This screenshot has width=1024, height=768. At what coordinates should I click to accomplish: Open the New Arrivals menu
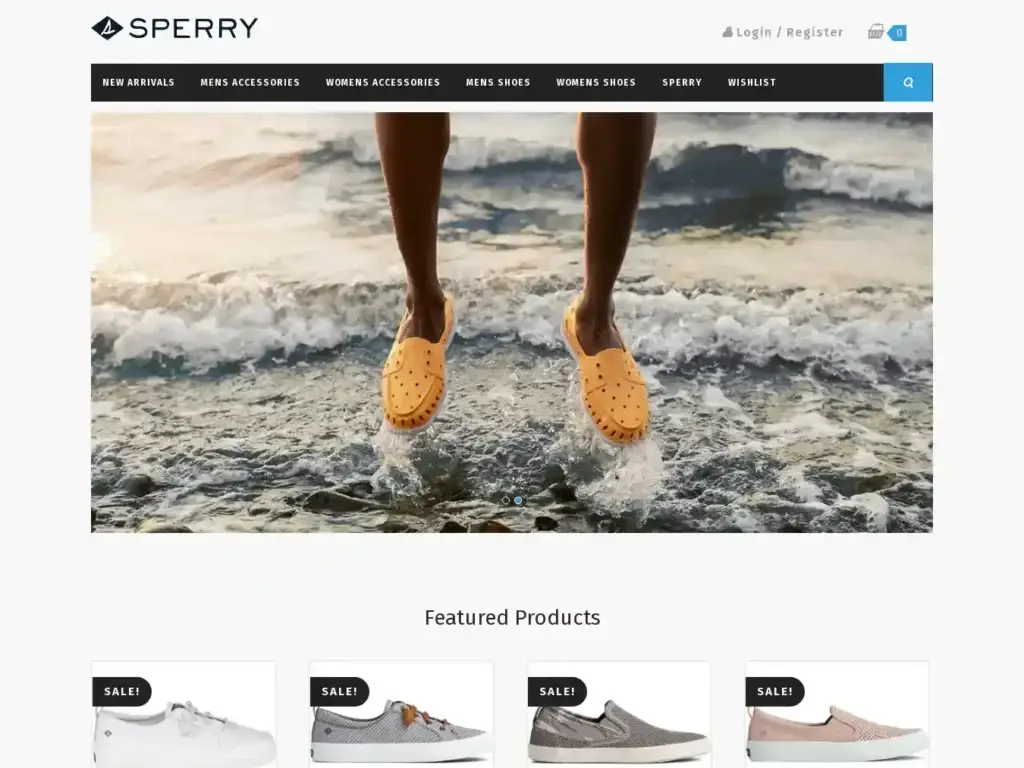tap(138, 82)
